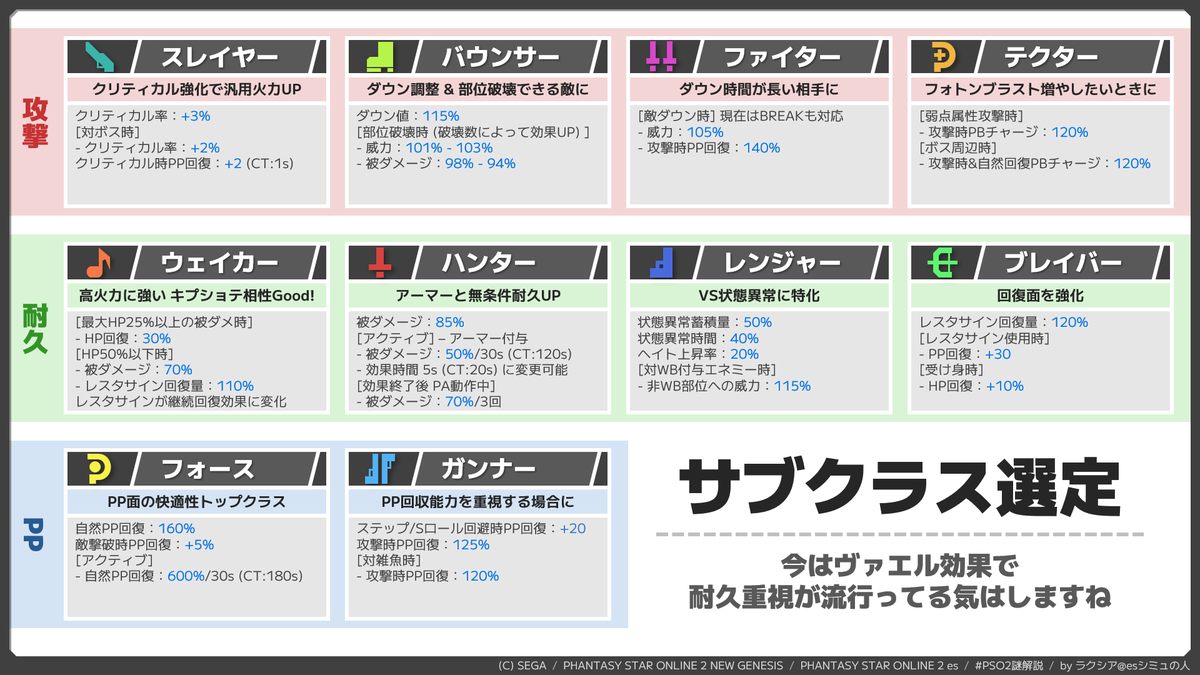Click 'クリティカル強化で汎用火力UP' subtitle

(197, 90)
